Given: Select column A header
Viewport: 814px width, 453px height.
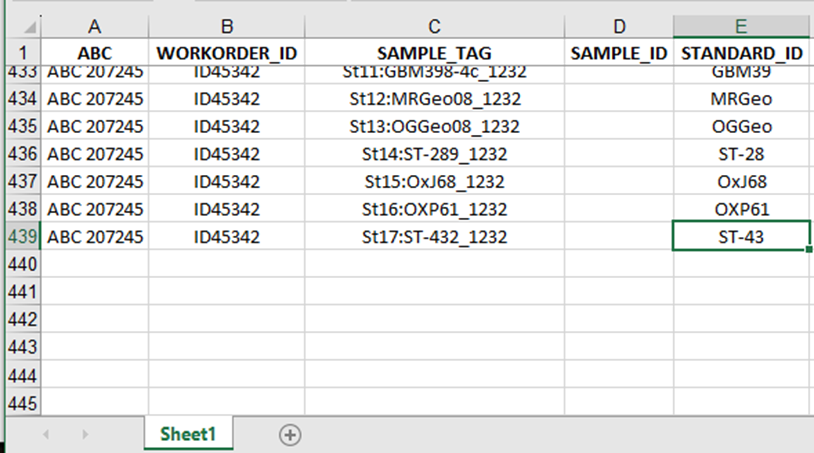Looking at the screenshot, I should tap(94, 25).
